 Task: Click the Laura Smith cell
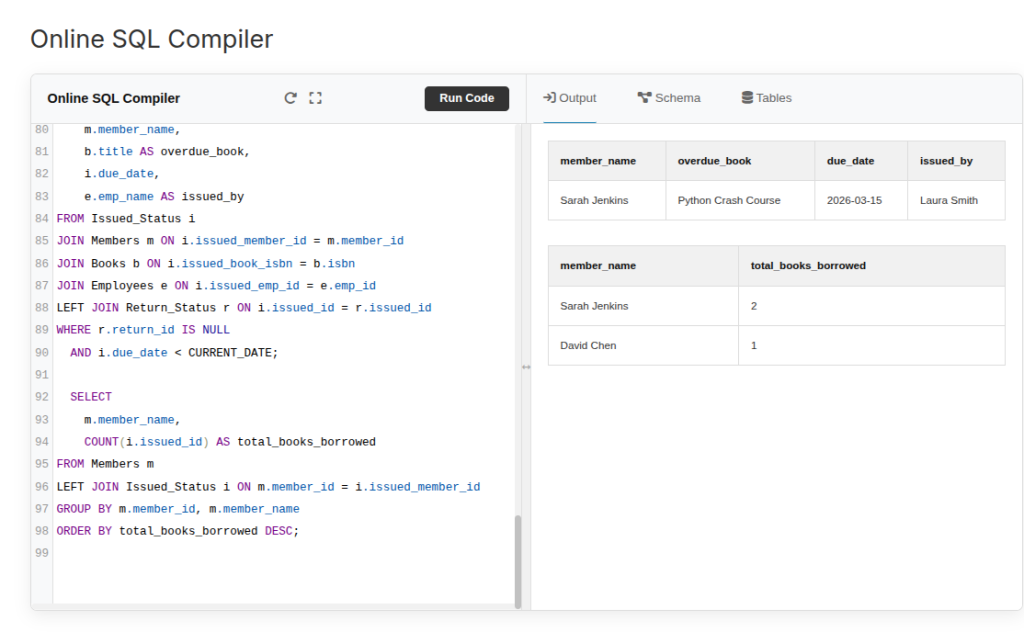pos(949,201)
